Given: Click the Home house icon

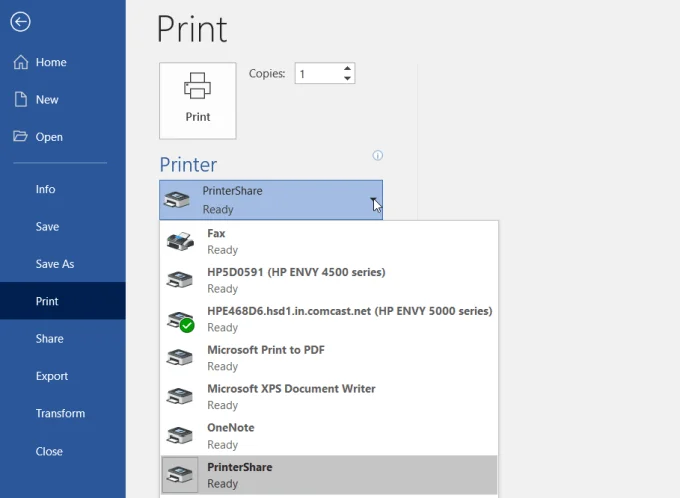Looking at the screenshot, I should [x=20, y=62].
